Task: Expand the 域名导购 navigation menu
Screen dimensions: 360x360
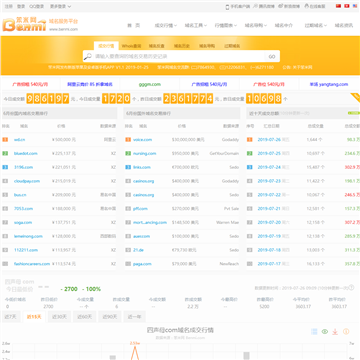Action: (256, 25)
